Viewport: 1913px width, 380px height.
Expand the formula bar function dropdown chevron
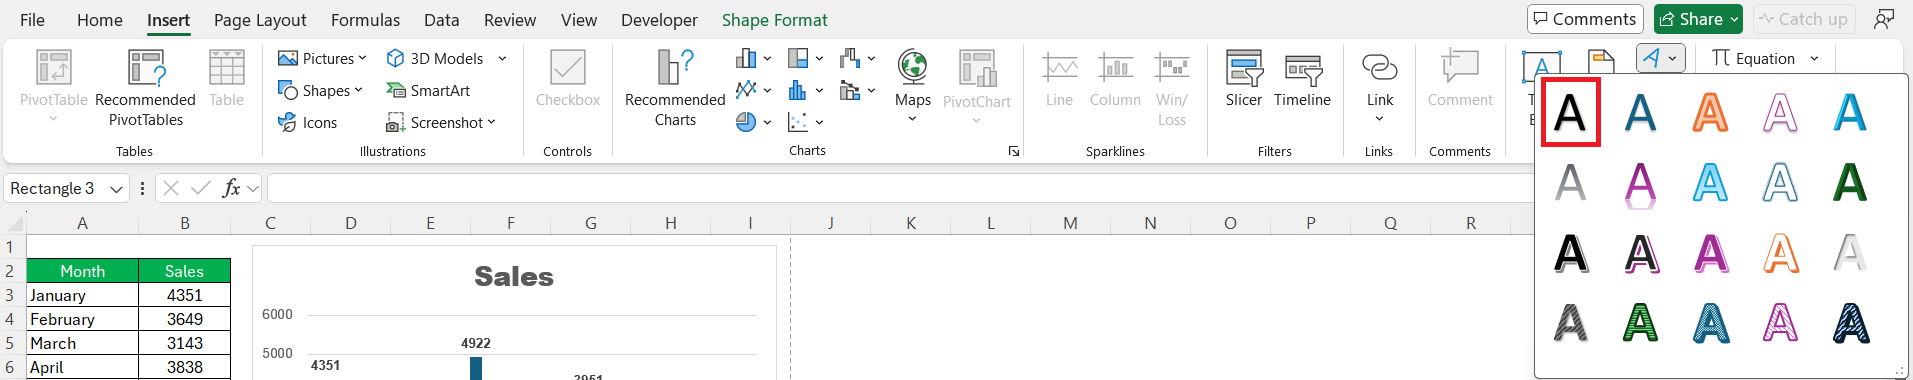(252, 188)
